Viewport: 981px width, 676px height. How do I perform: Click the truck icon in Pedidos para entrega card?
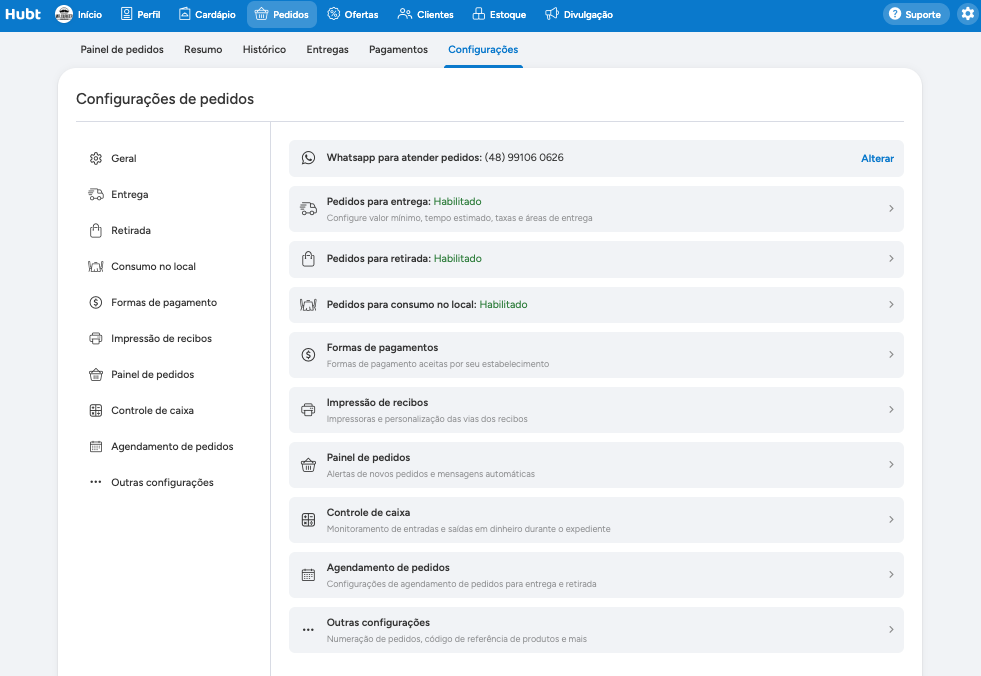[308, 209]
